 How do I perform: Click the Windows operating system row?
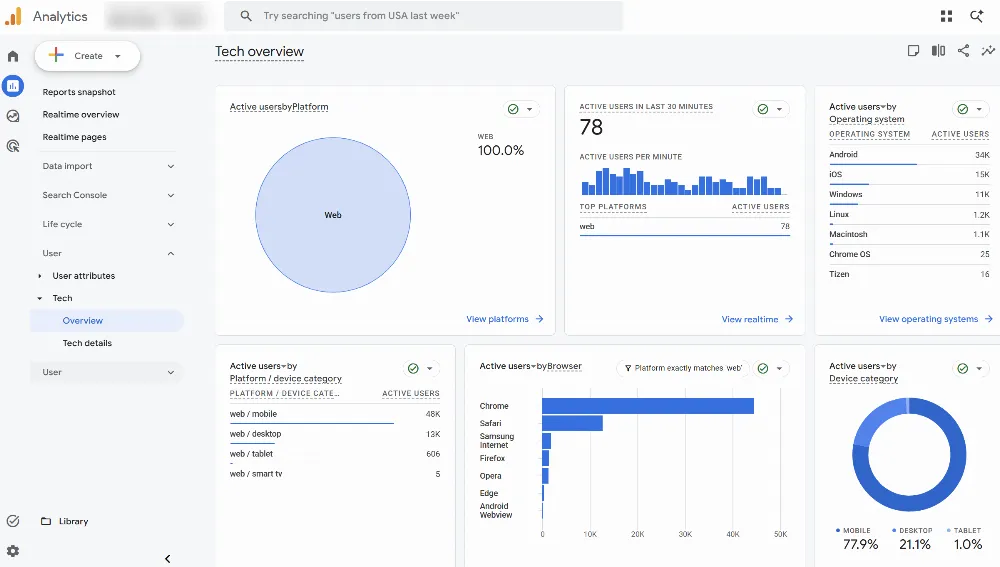(x=909, y=195)
